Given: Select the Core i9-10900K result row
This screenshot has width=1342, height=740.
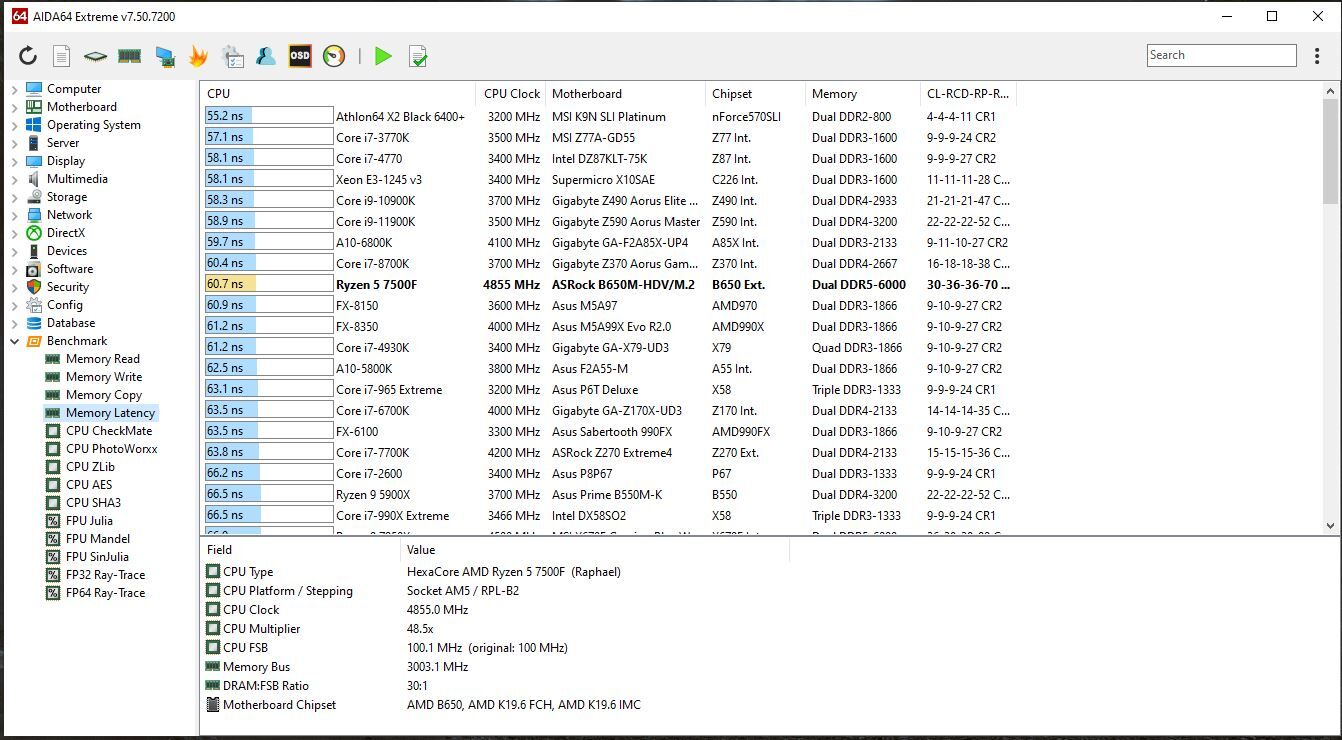Looking at the screenshot, I should click(609, 200).
